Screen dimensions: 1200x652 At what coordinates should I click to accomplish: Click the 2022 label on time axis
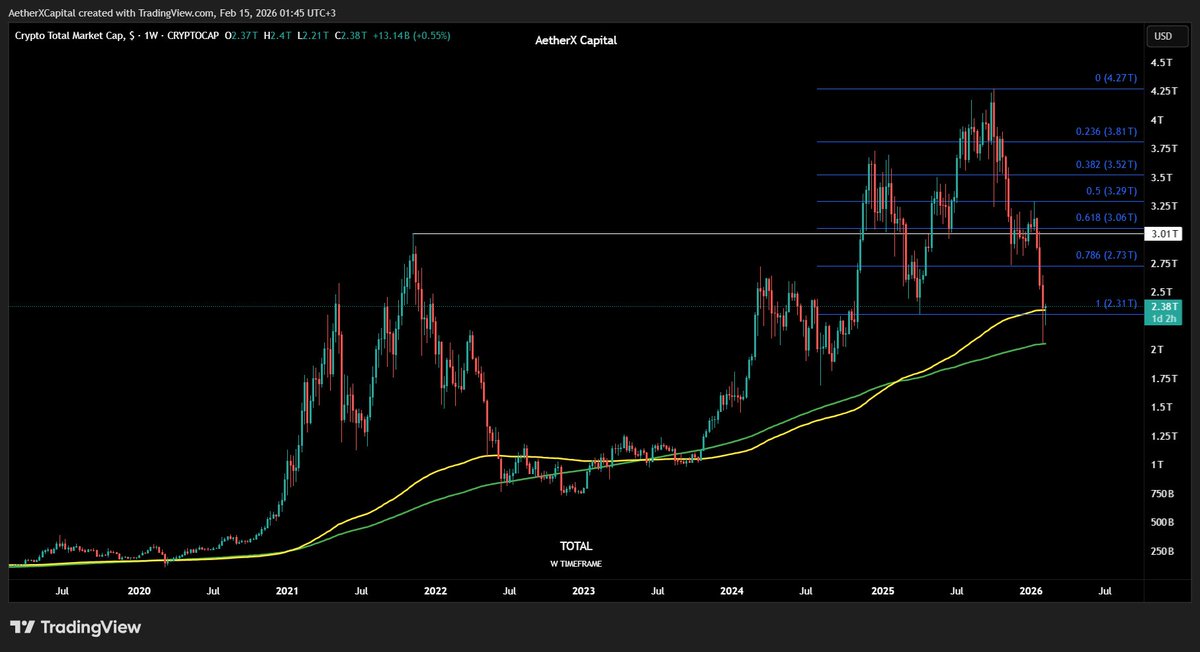pos(435,592)
